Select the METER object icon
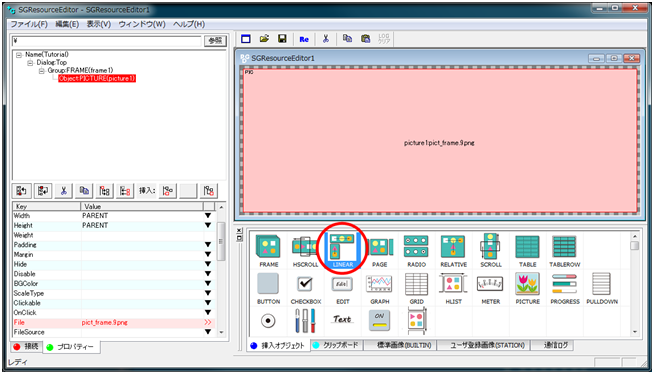The image size is (654, 374). point(490,288)
